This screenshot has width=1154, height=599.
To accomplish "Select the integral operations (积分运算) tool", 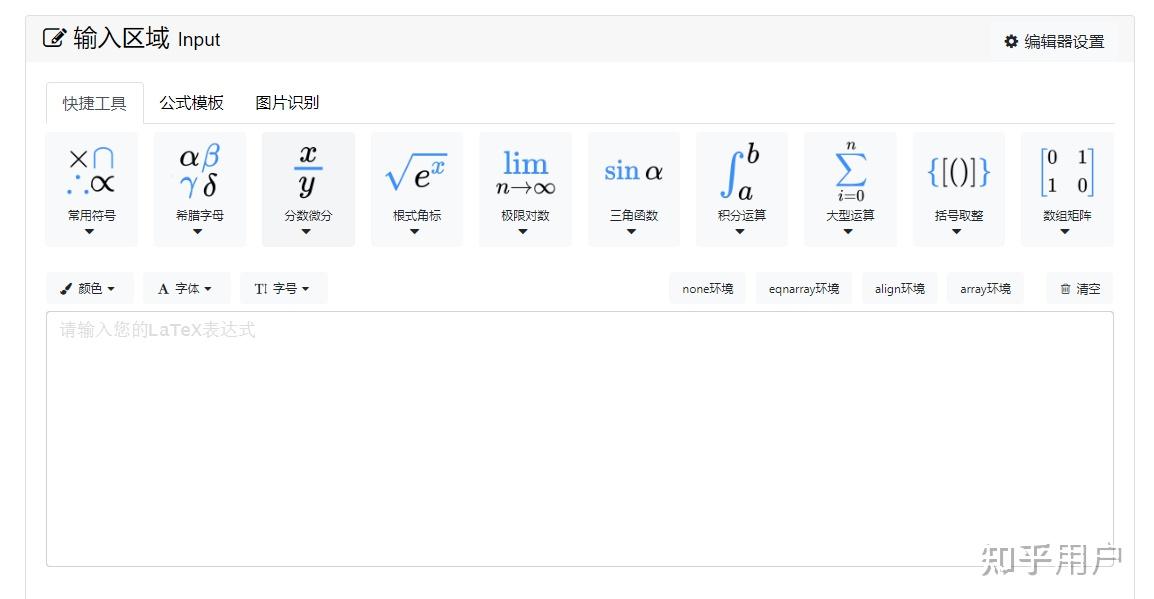I will pyautogui.click(x=741, y=188).
